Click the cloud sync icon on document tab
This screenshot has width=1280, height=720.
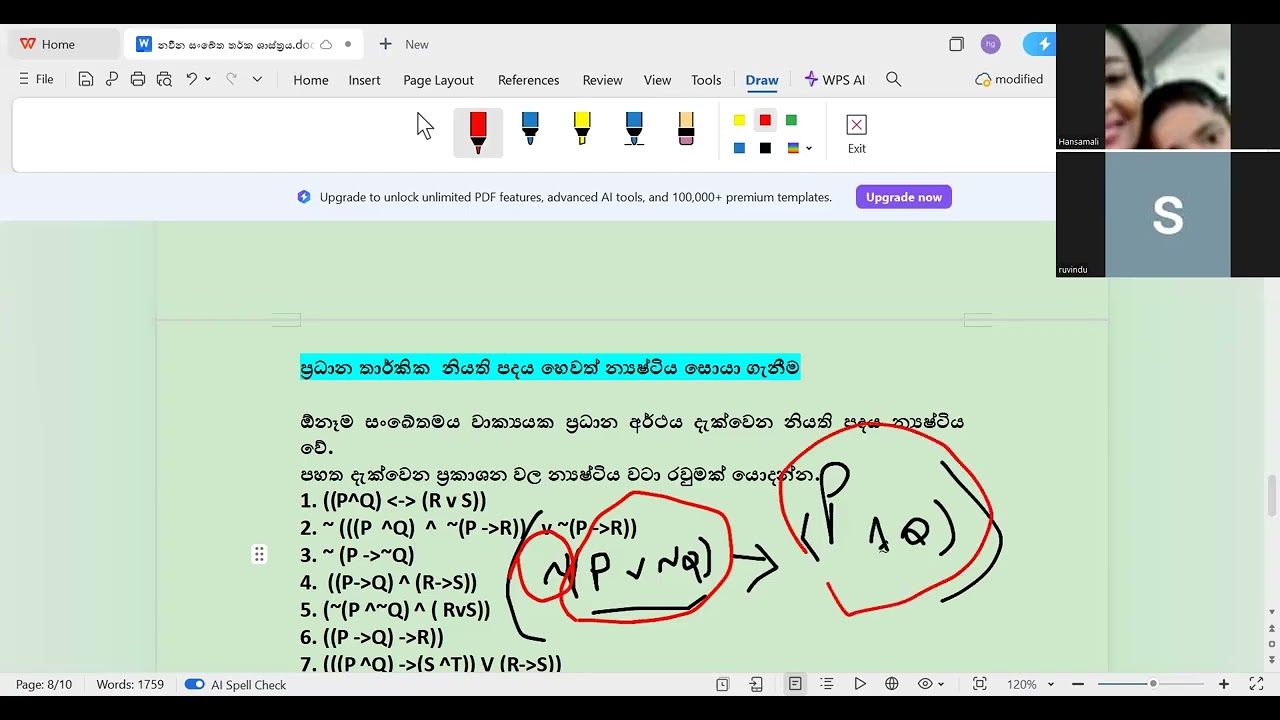[x=326, y=44]
